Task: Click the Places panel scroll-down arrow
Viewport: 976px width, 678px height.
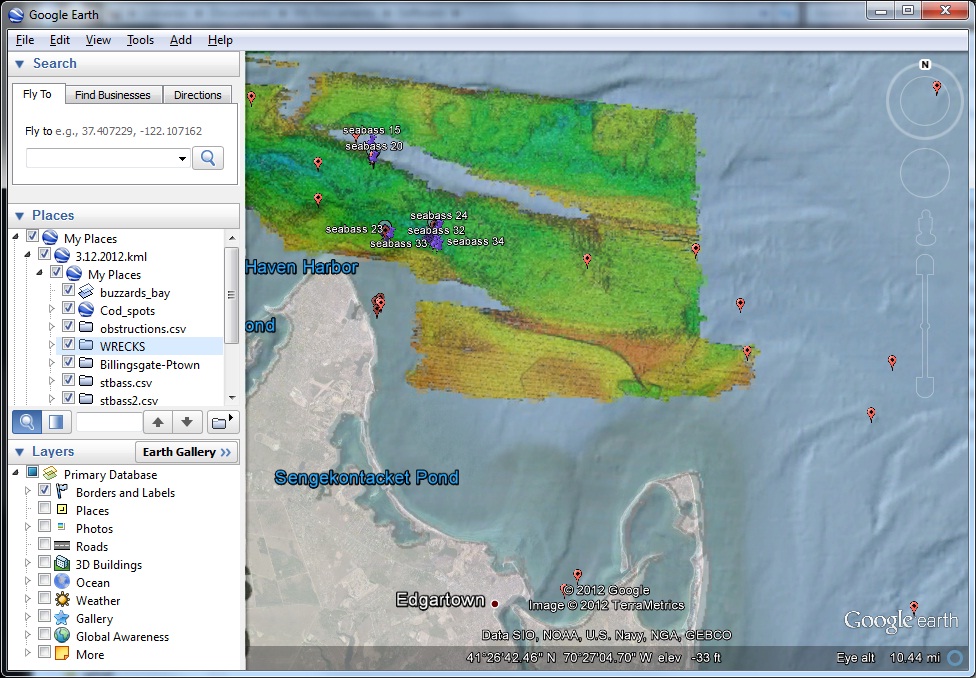Action: pos(232,397)
